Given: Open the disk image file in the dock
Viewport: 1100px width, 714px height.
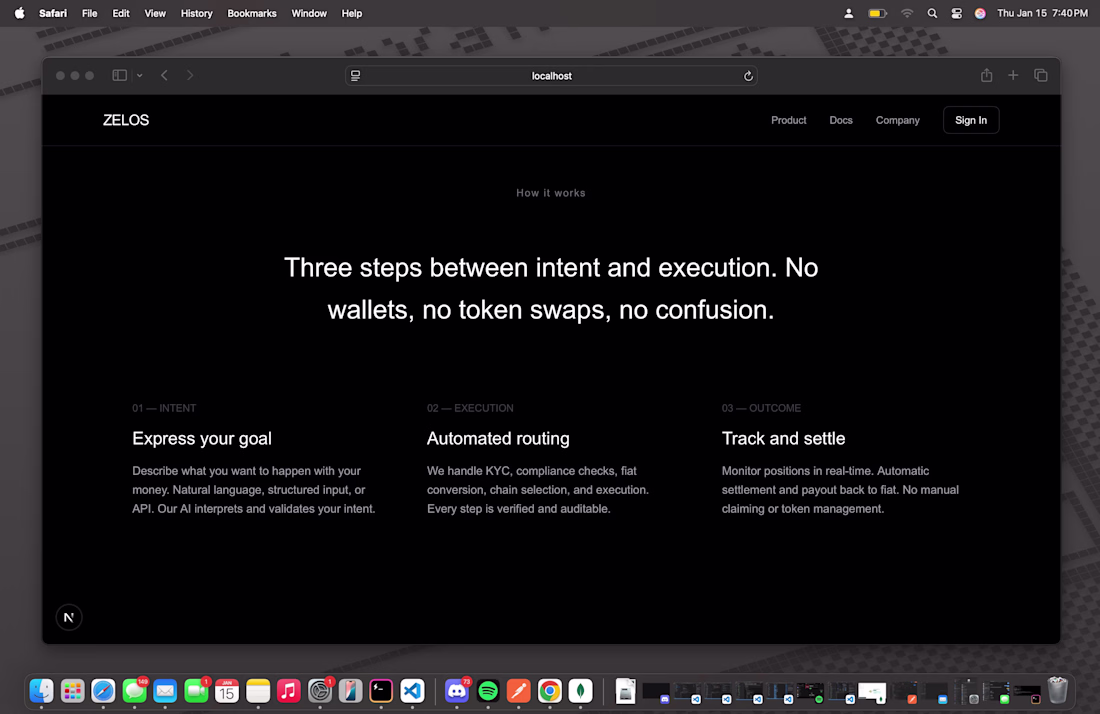Looking at the screenshot, I should [625, 691].
